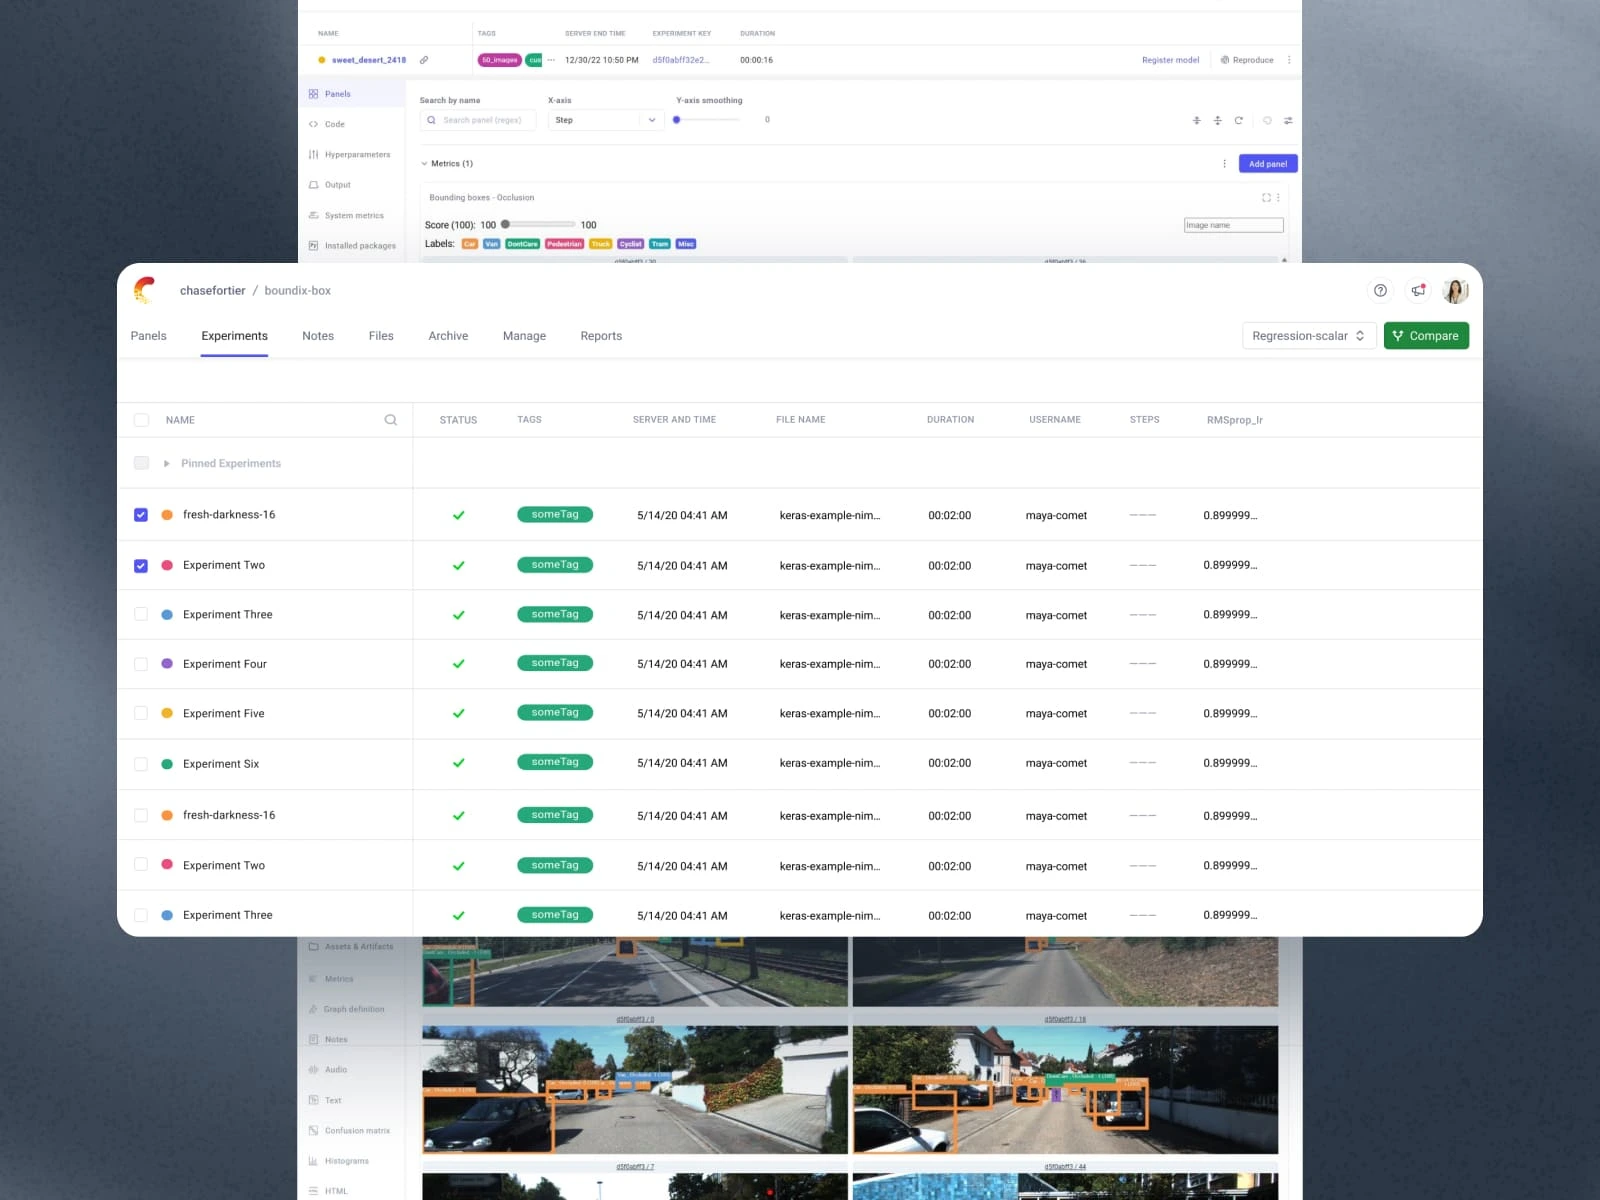Click the green Compare button
This screenshot has width=1600, height=1200.
click(1426, 336)
